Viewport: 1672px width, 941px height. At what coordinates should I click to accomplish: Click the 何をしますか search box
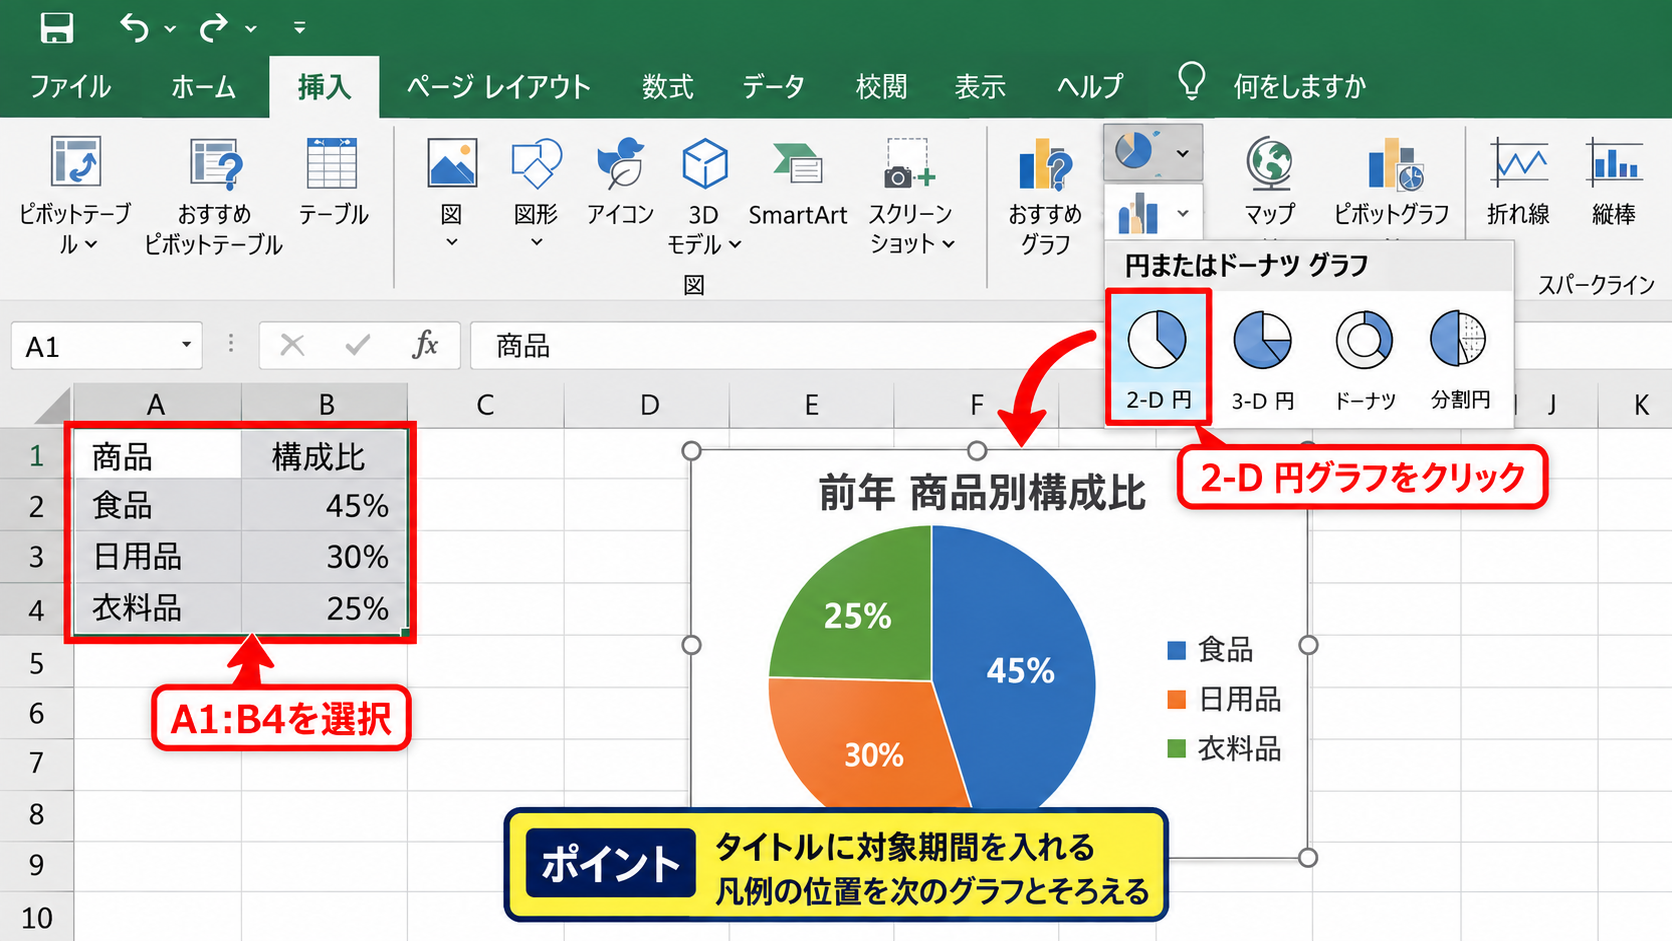coord(1298,87)
